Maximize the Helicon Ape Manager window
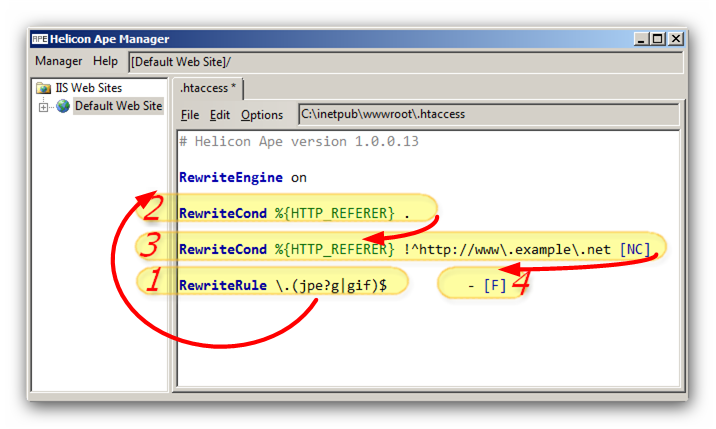The image size is (716, 429). click(x=657, y=39)
